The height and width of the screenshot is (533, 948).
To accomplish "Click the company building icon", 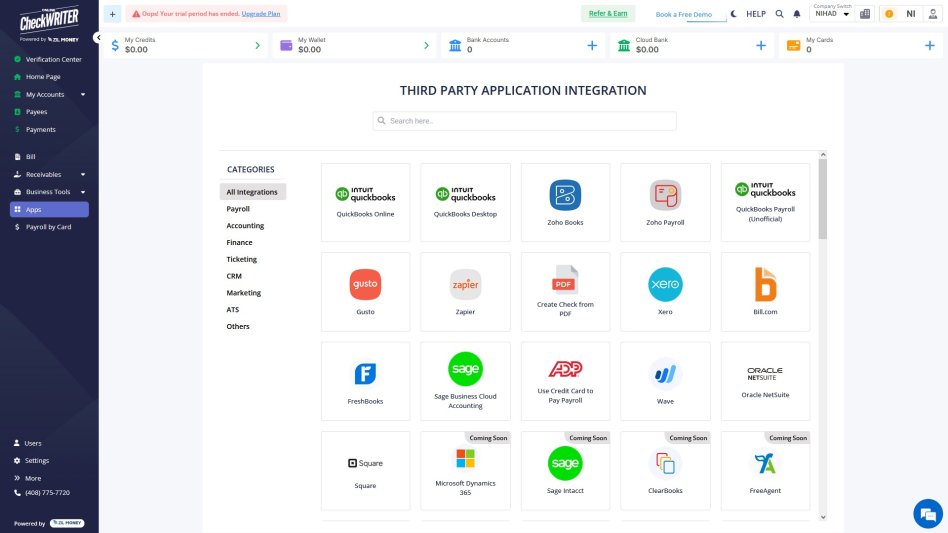I will point(865,14).
